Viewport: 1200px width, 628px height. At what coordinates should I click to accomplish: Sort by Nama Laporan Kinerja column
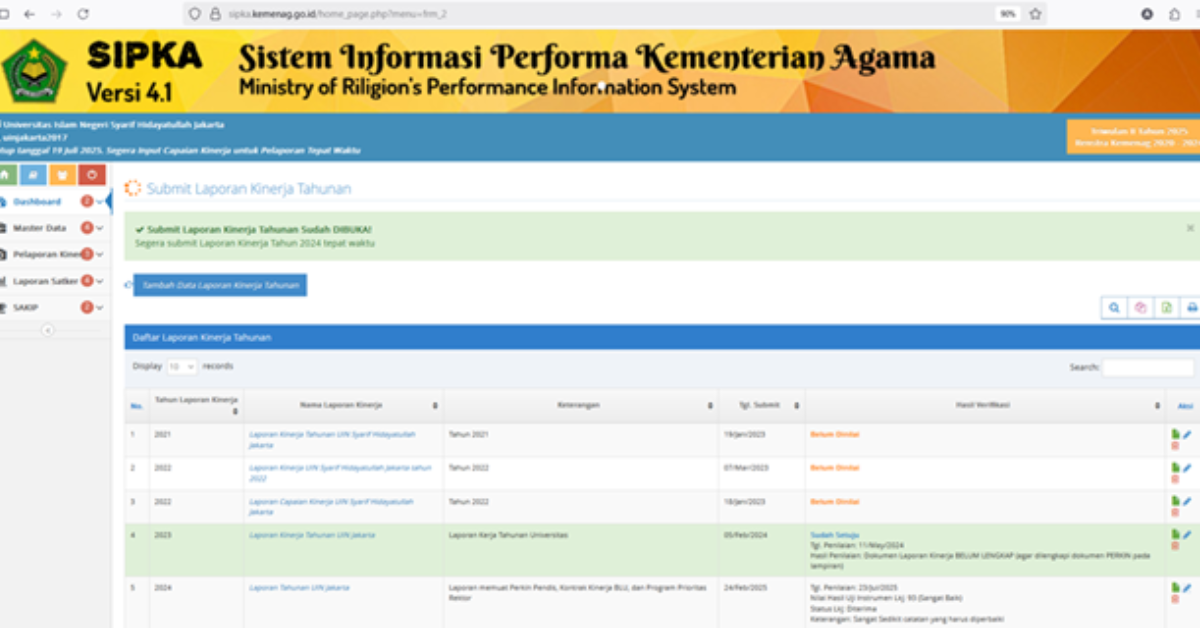[x=343, y=405]
